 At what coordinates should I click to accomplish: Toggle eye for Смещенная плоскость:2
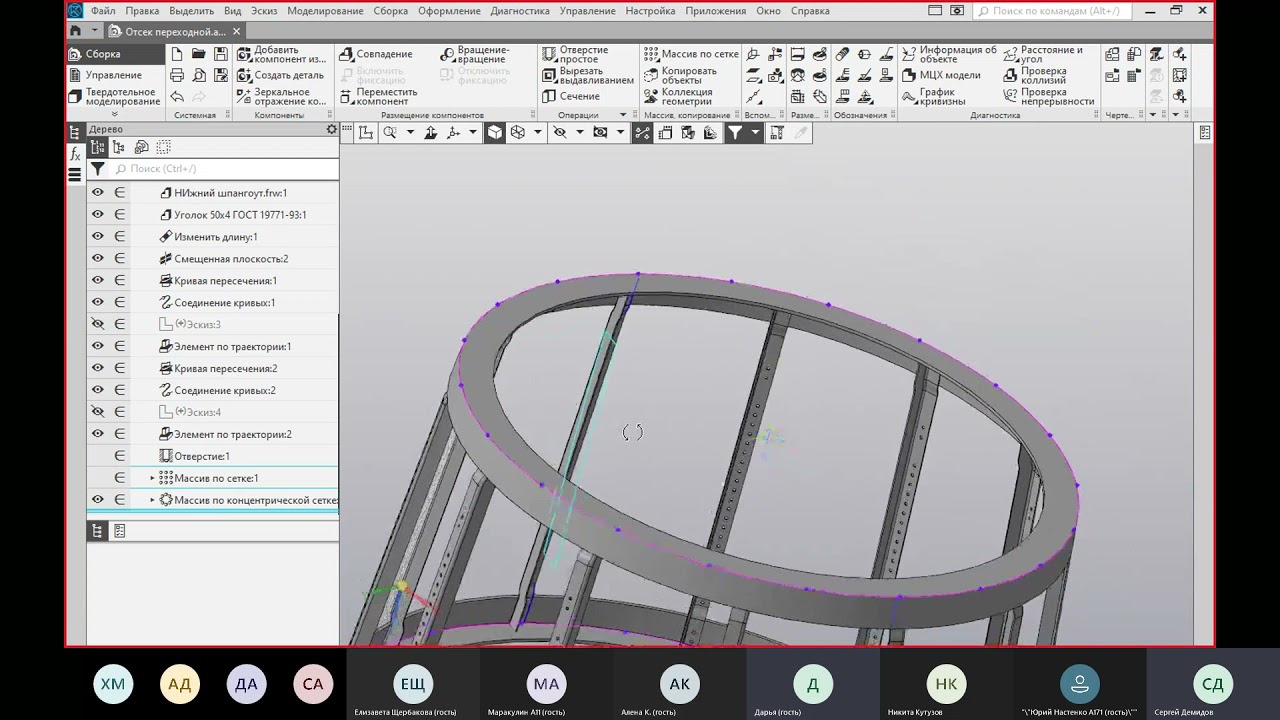(98, 259)
